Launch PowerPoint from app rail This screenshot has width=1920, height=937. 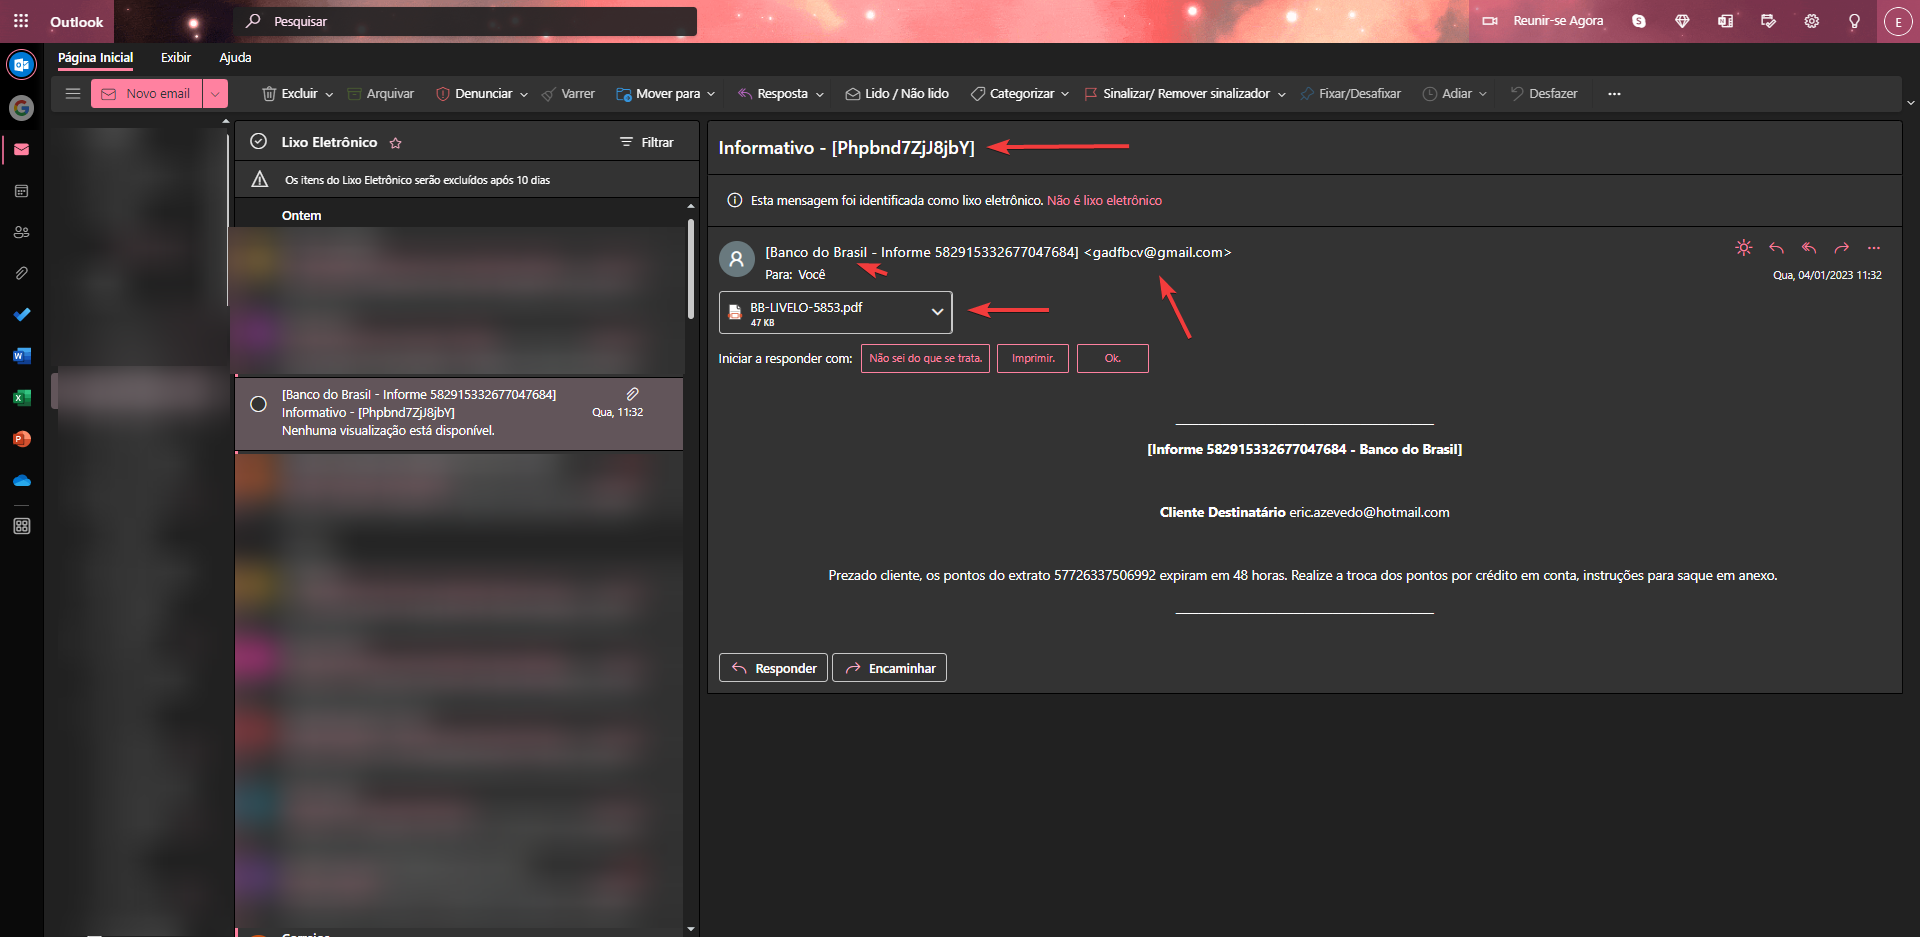tap(21, 439)
